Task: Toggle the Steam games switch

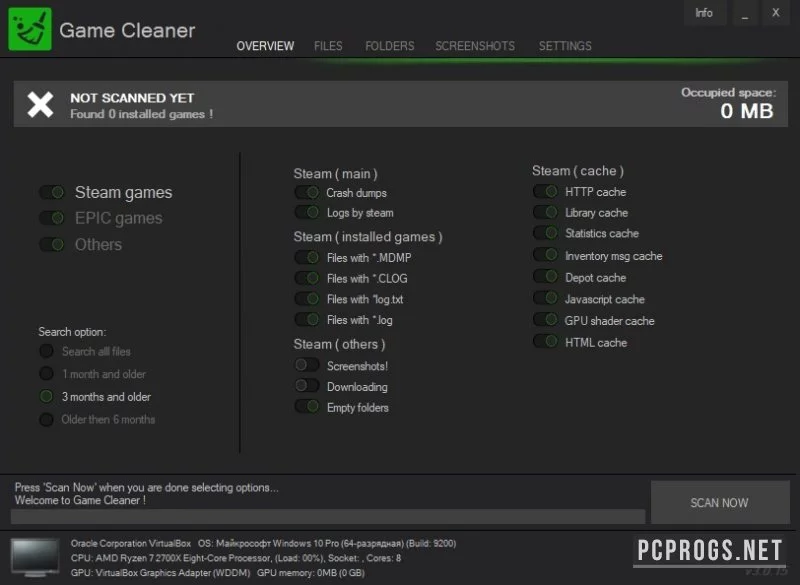Action: pos(52,192)
